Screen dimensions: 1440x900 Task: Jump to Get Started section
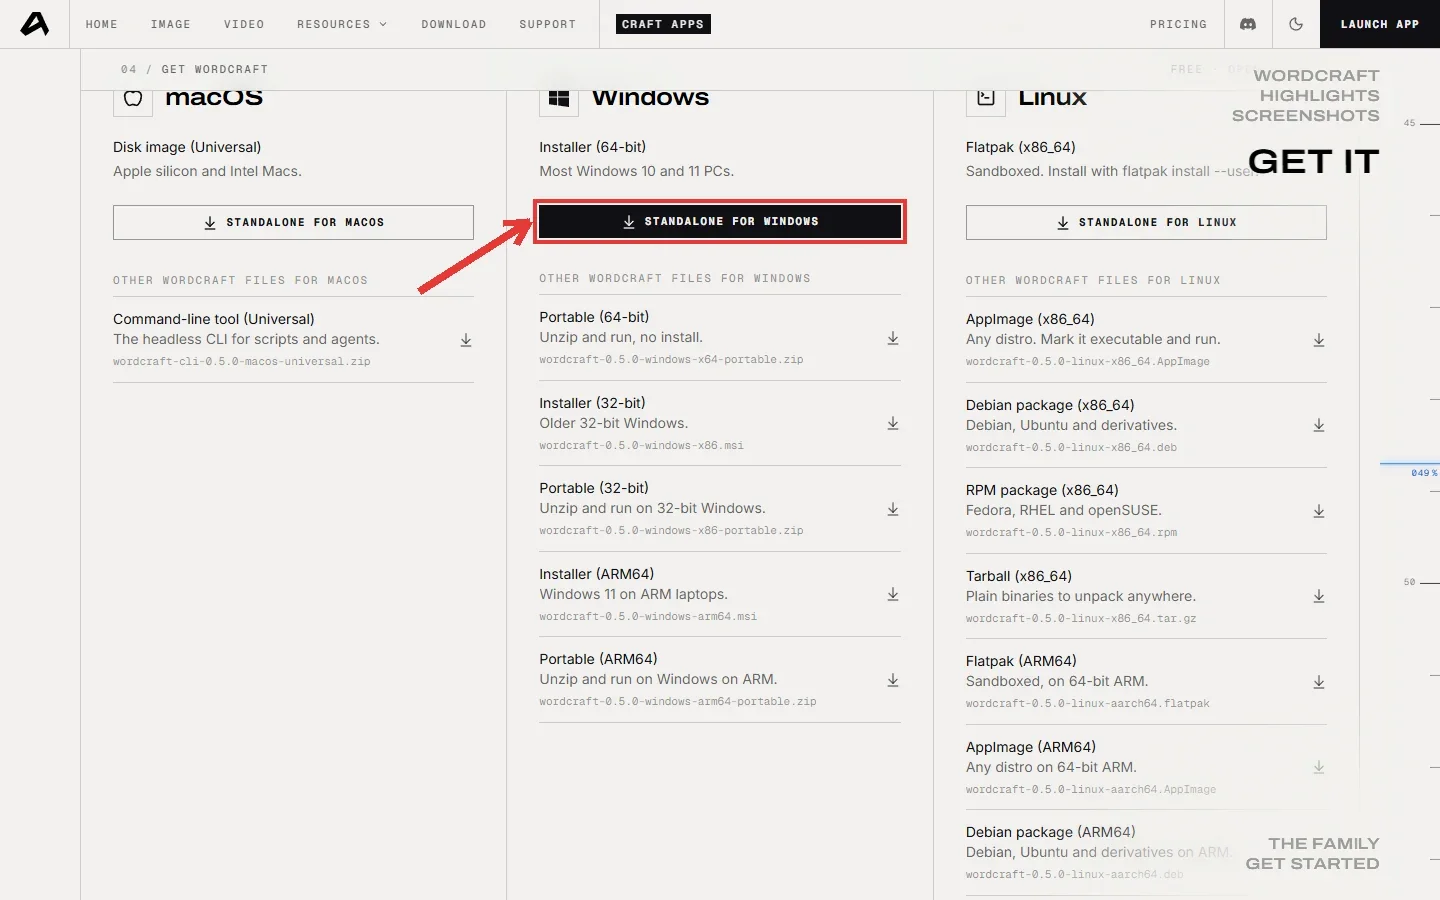click(1312, 864)
